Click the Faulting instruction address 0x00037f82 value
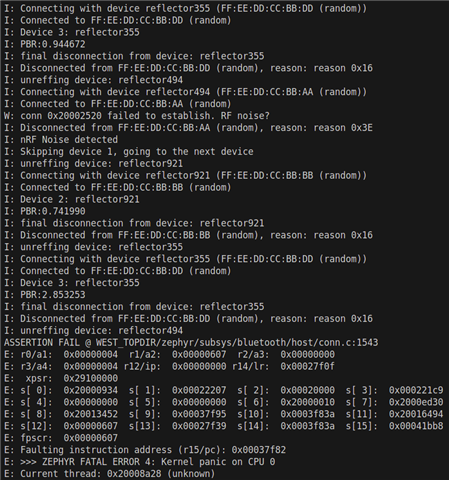The height and width of the screenshot is (480, 449). tap(259, 450)
